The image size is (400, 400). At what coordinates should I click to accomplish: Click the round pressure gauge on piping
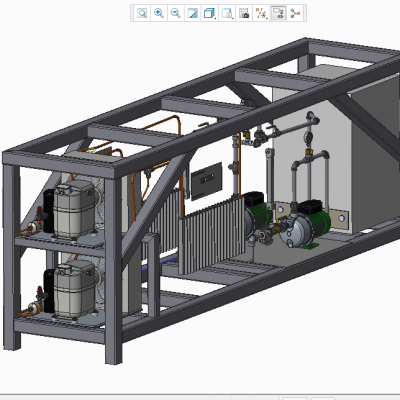(308, 136)
